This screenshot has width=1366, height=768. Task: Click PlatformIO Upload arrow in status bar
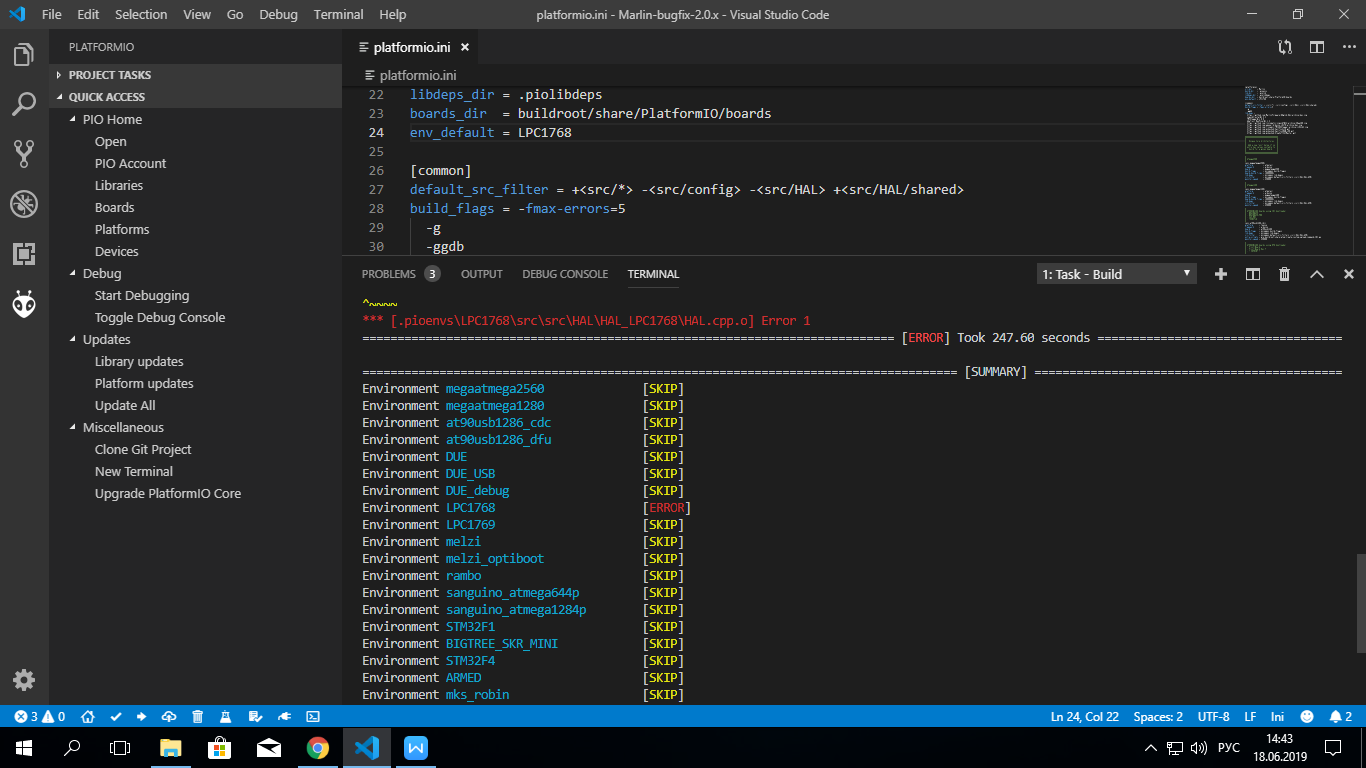[141, 717]
